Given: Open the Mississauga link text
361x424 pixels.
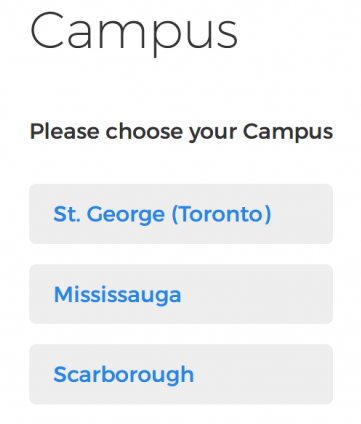Looking at the screenshot, I should [117, 295].
